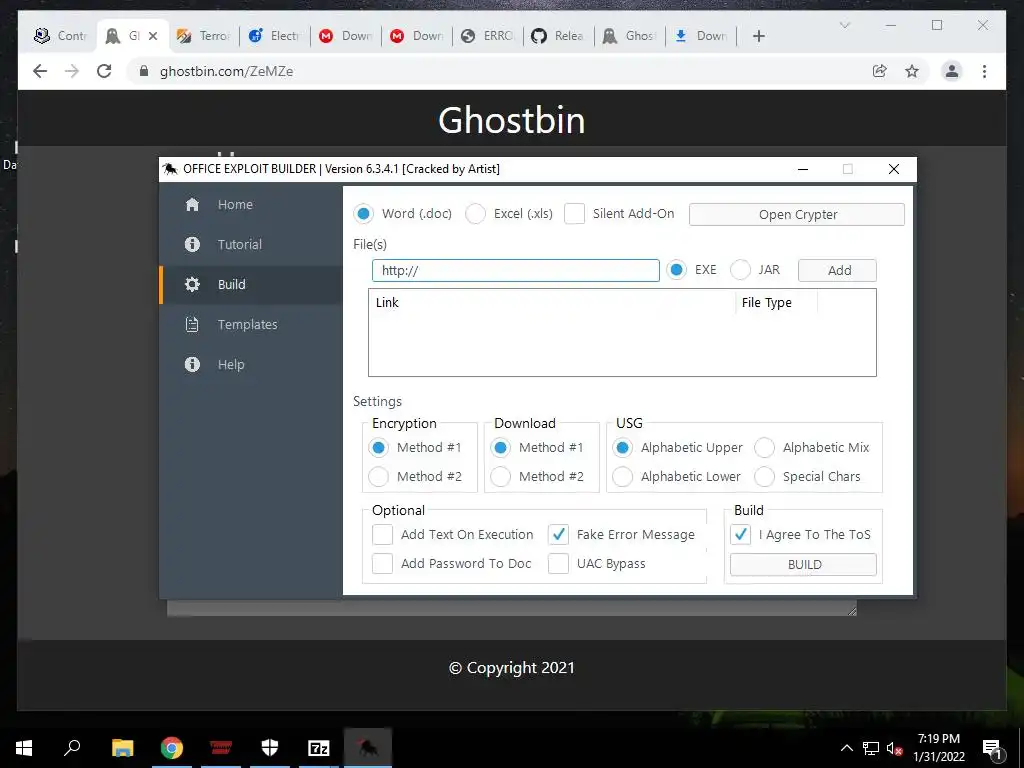Viewport: 1024px width, 768px height.
Task: Click the network tray icon
Action: (871, 748)
